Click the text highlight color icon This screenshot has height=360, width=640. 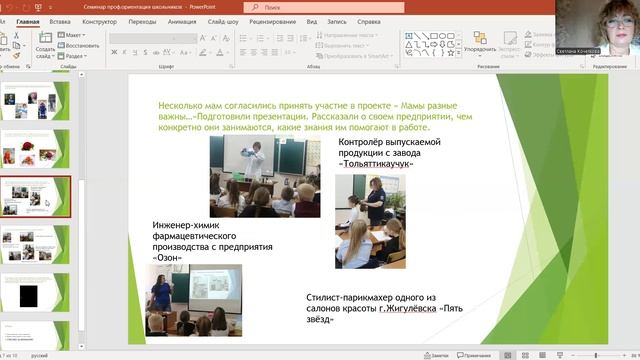click(203, 53)
